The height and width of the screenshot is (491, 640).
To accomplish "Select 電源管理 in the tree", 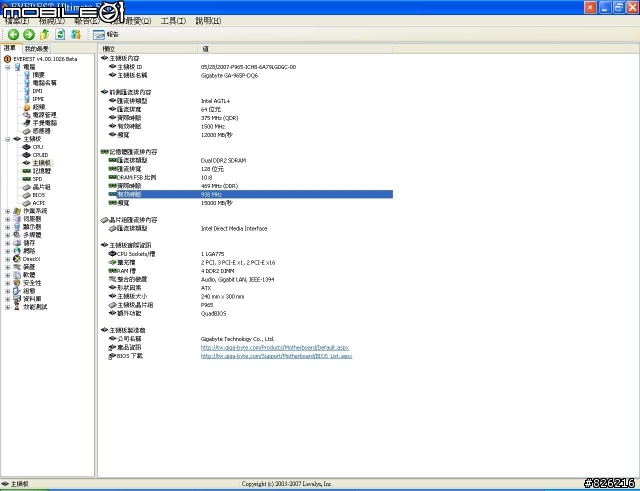I will [x=44, y=115].
